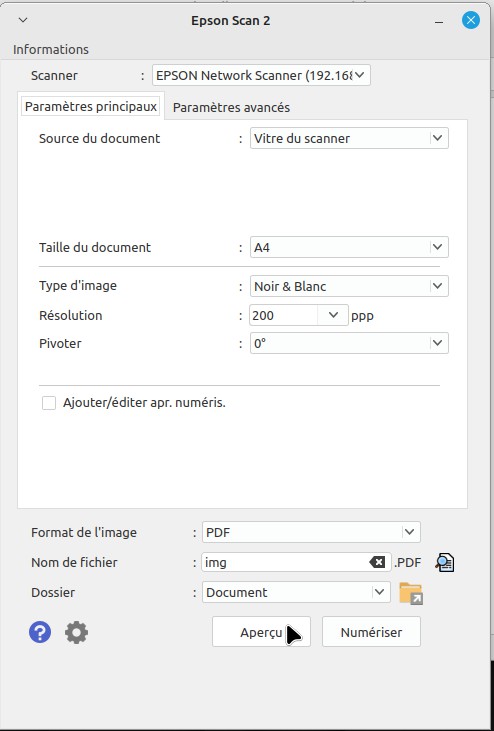
Task: Expand the Dossier Document dropdown
Action: point(296,592)
